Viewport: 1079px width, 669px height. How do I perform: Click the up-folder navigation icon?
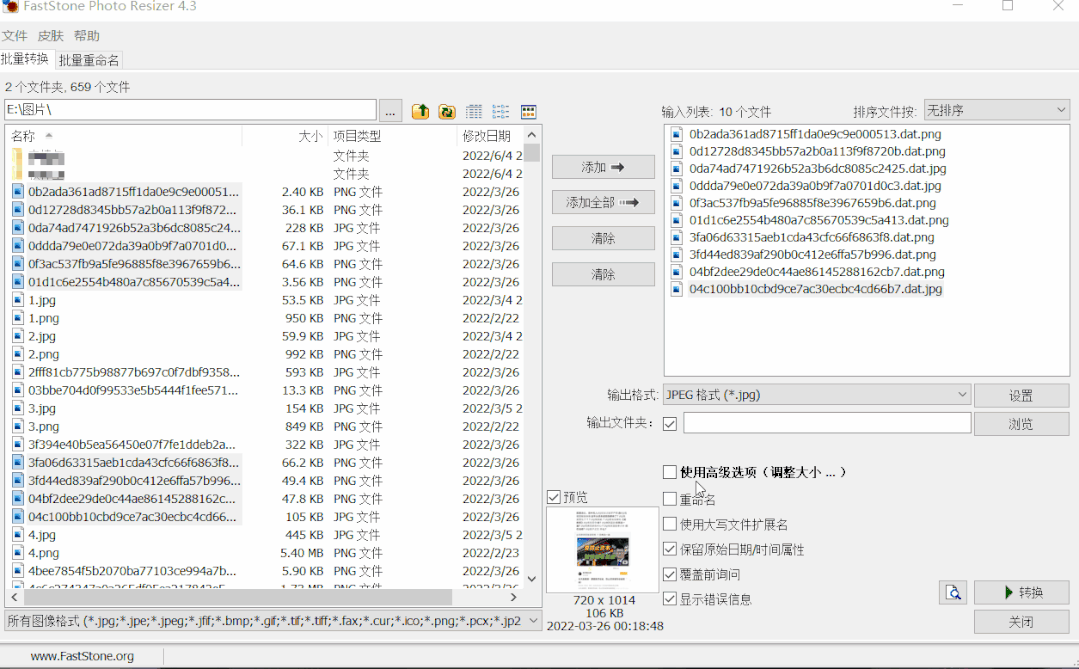(420, 111)
